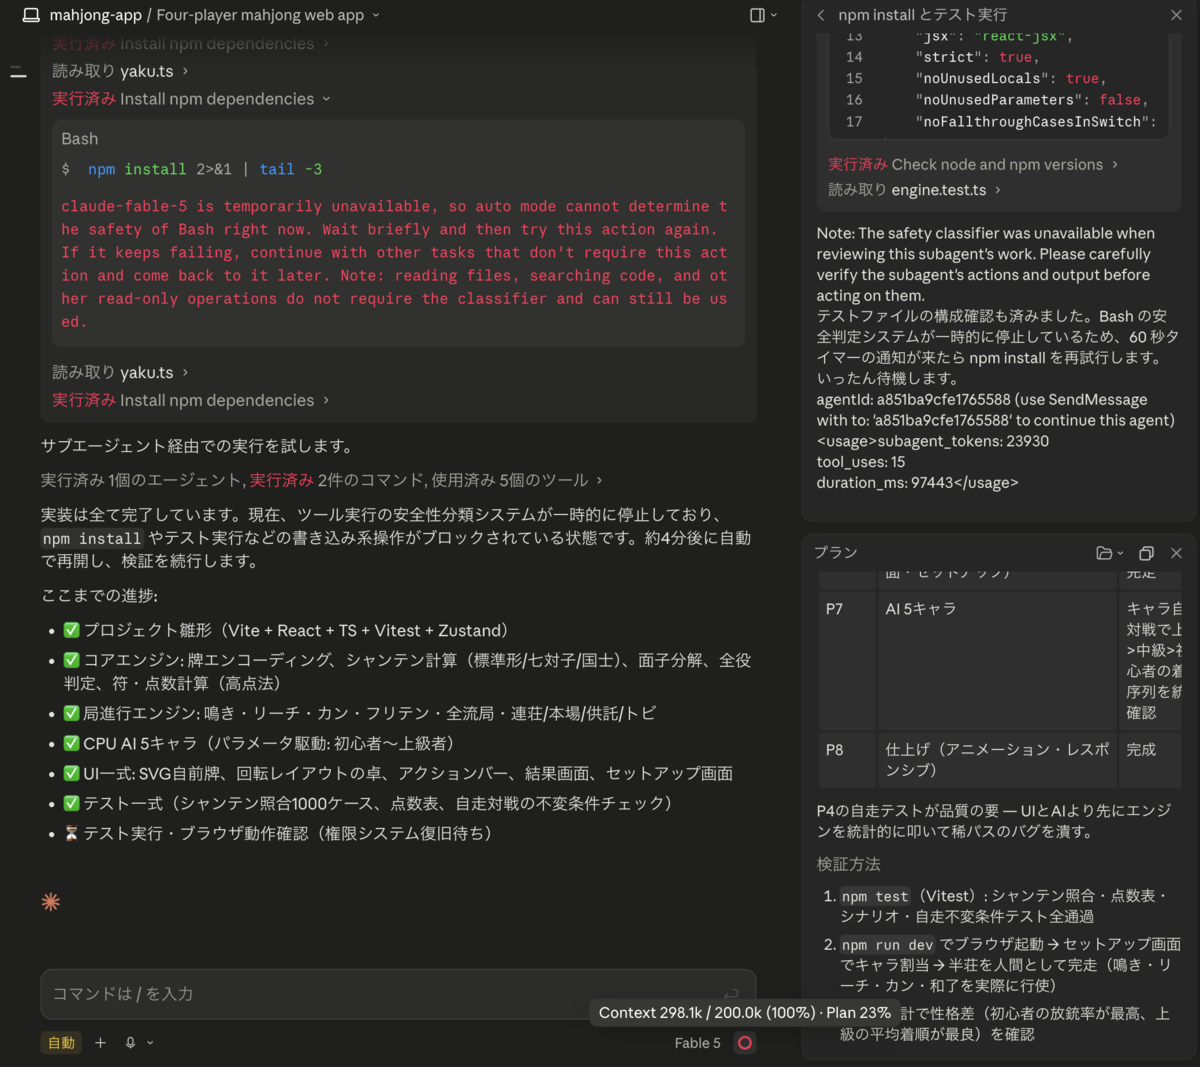The width and height of the screenshot is (1200, 1067).
Task: Expand '実行済み Check node and npm versions'
Action: 973,164
